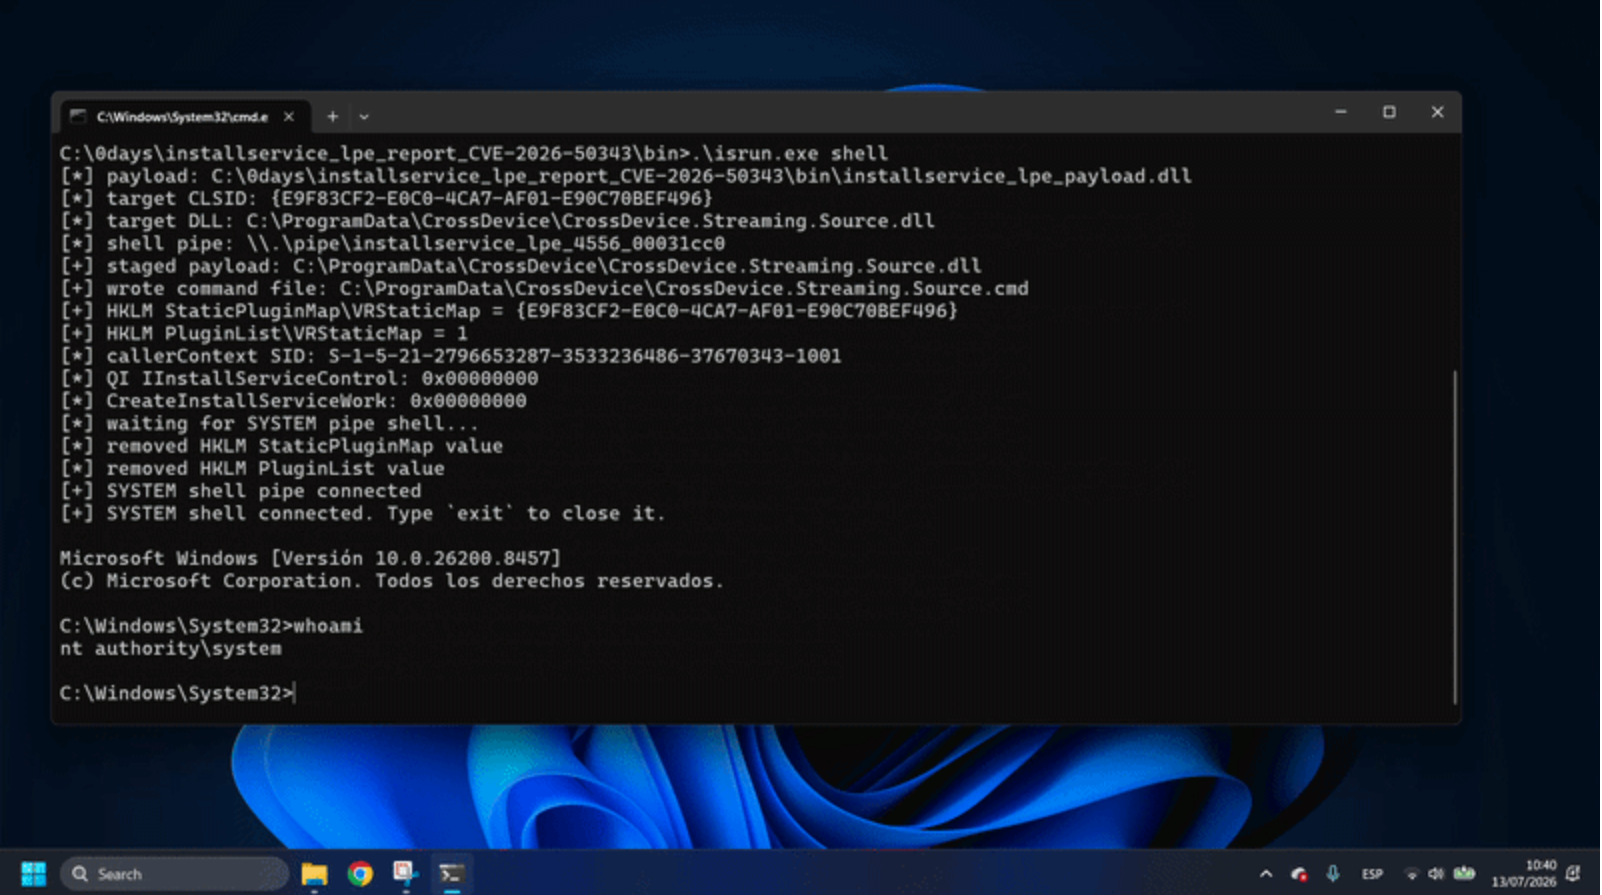This screenshot has height=895, width=1602.
Task: Click the 'shell pipe' output line
Action: 392,244
